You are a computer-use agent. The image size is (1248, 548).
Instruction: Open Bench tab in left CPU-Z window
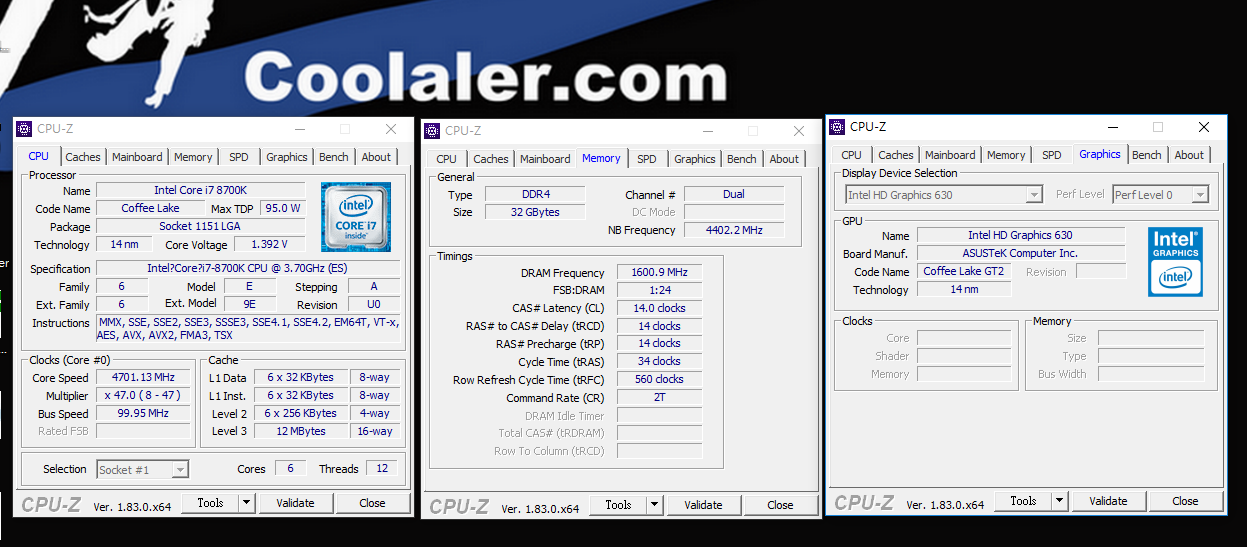[334, 157]
